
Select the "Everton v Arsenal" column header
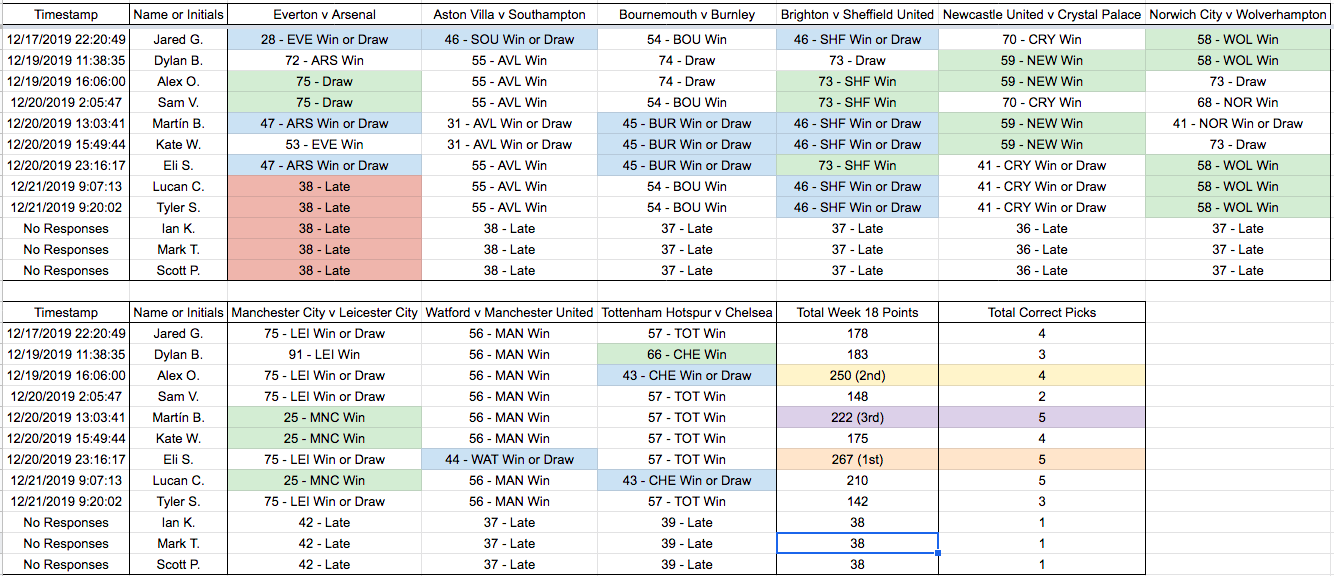pyautogui.click(x=324, y=15)
